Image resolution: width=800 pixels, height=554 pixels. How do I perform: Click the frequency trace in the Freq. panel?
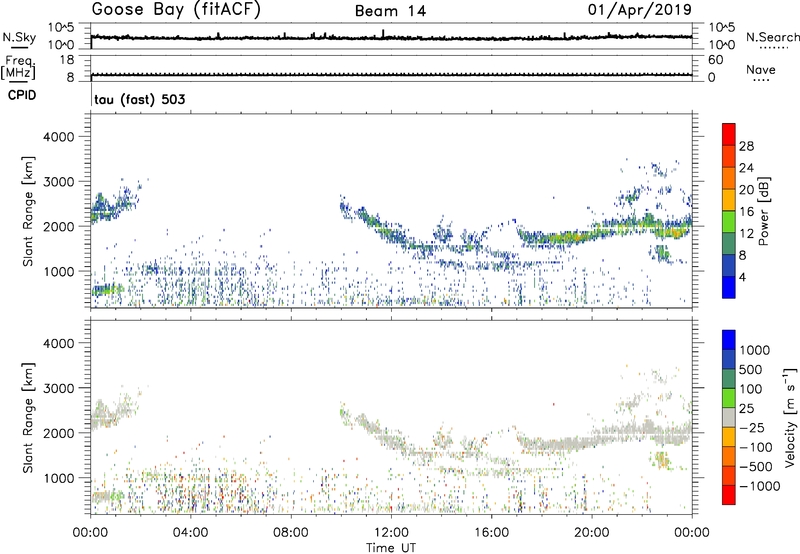(x=391, y=74)
